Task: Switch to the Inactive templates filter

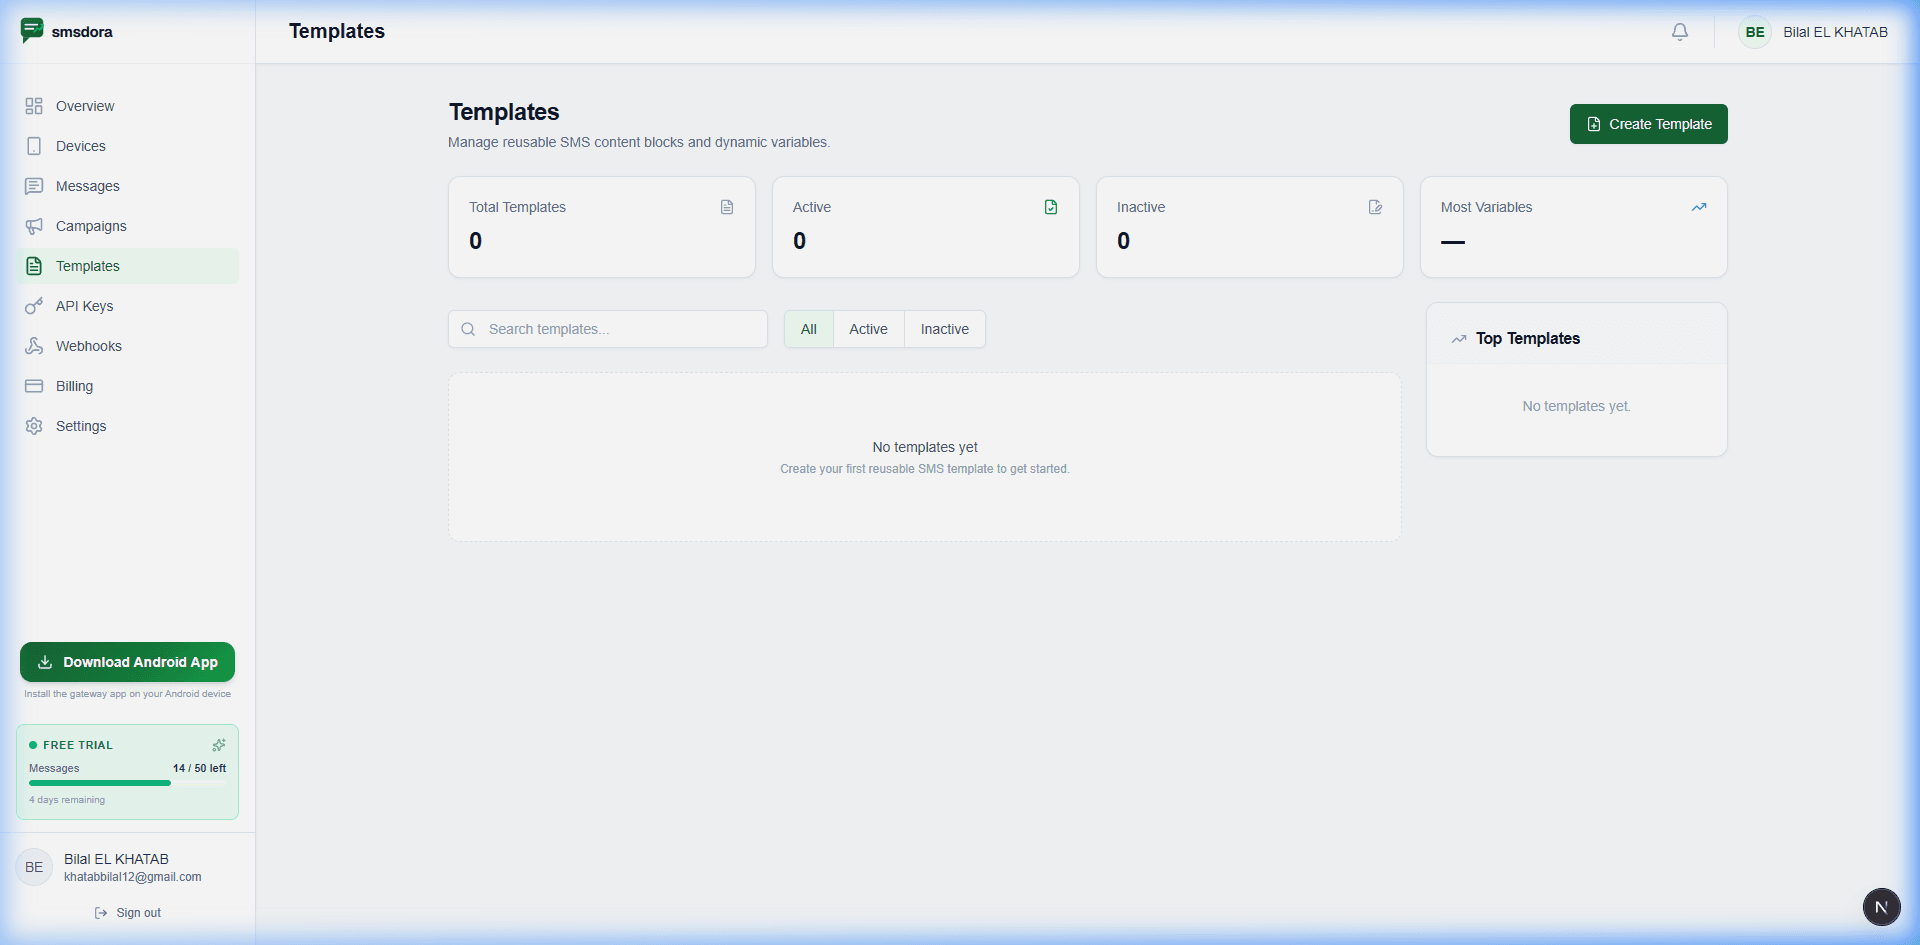Action: 944,329
